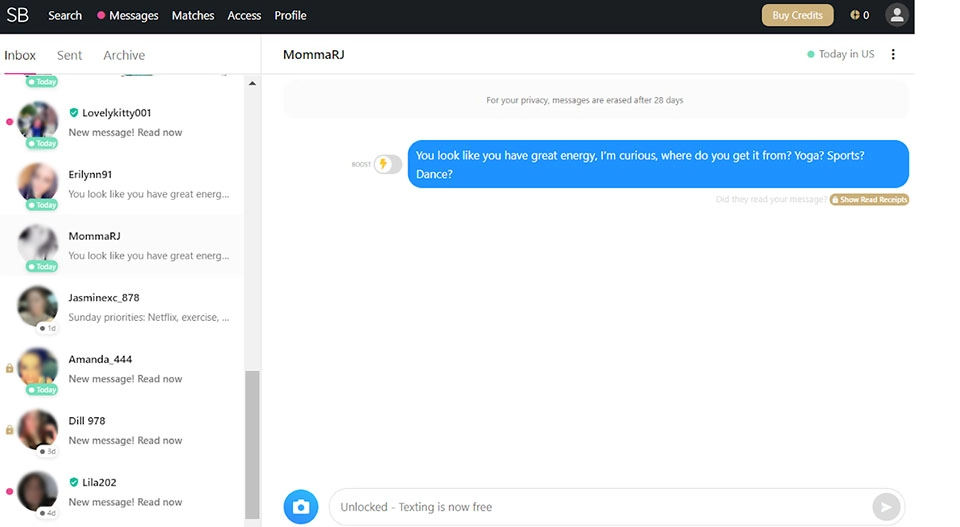Click the SB logo icon
Screen dimensions: 960x527
click(18, 15)
